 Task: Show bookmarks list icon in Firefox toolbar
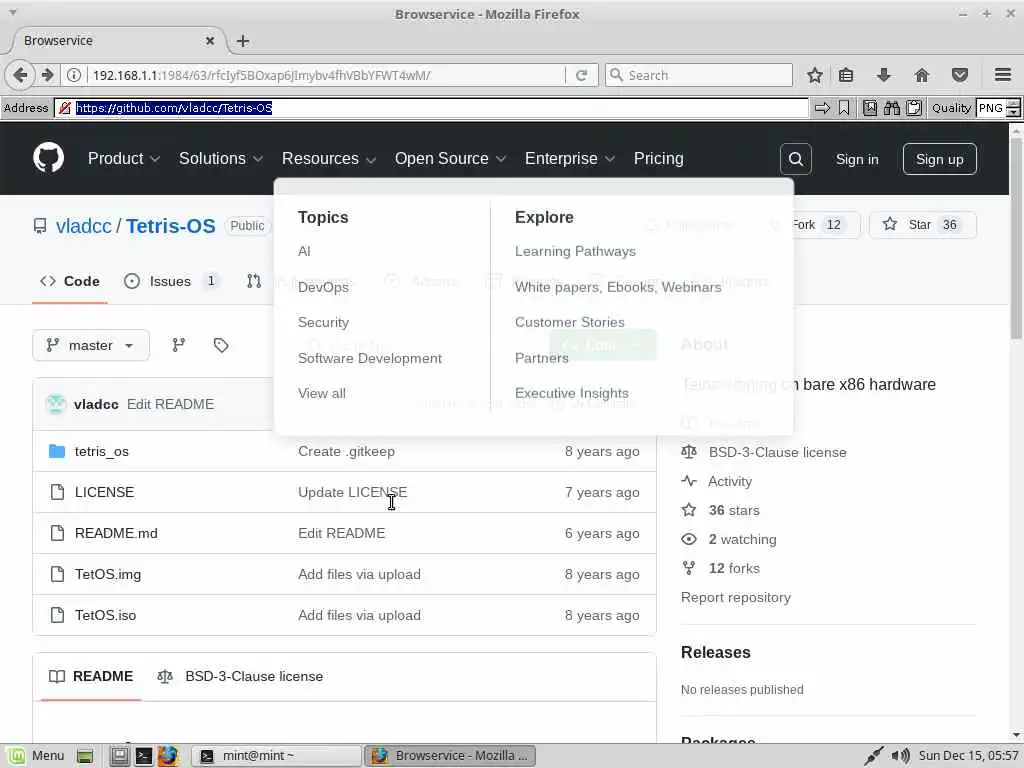[x=846, y=75]
